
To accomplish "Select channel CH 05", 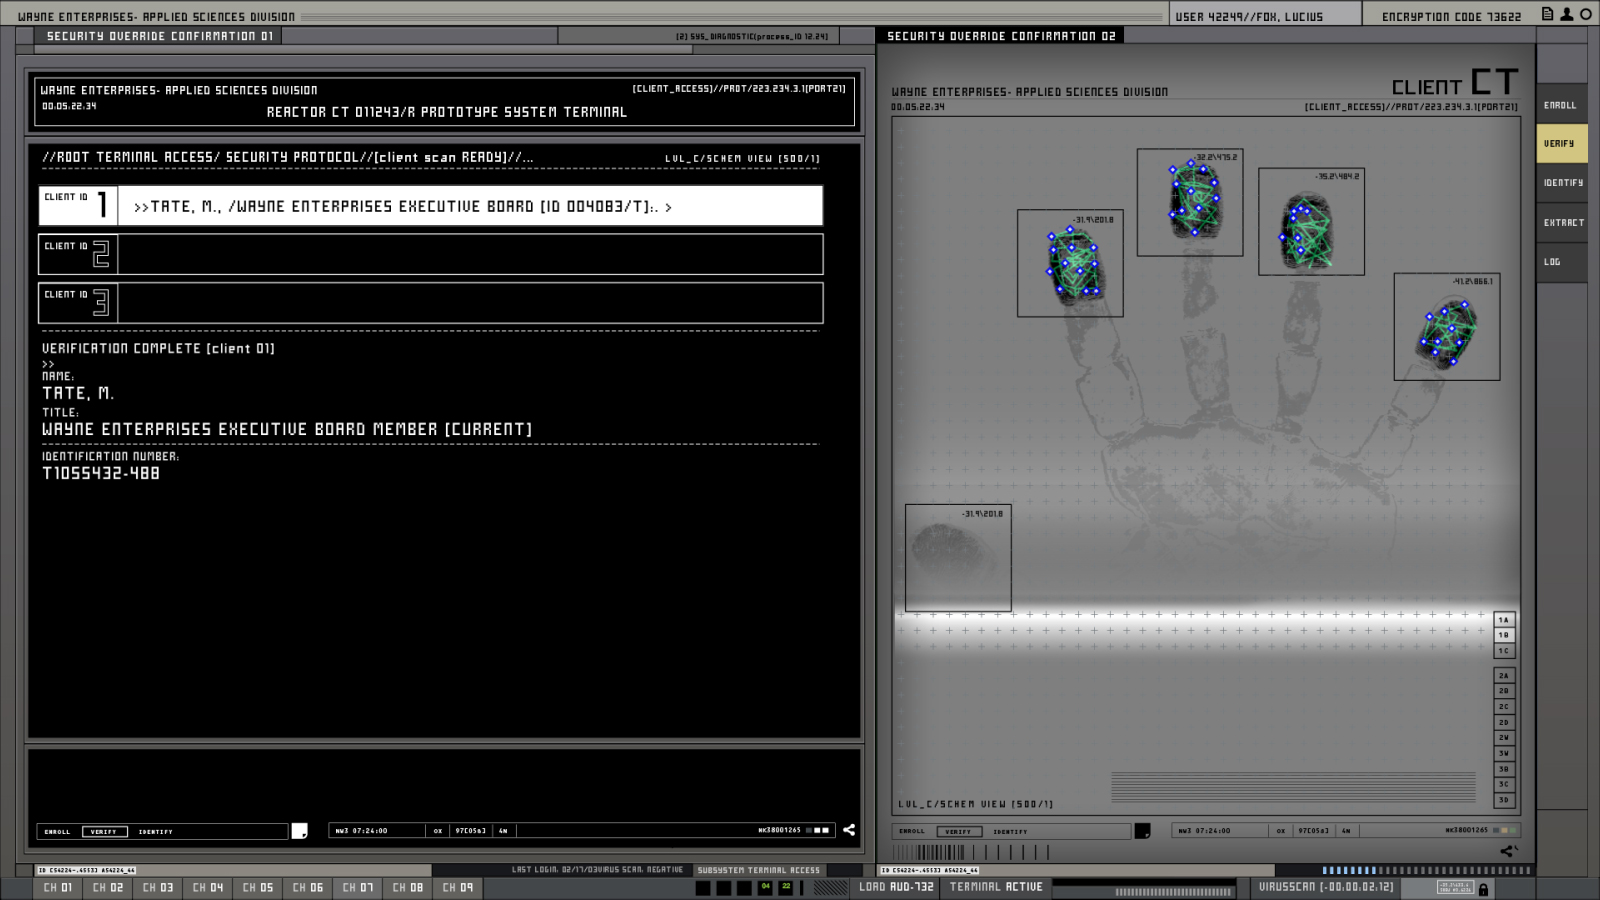I will coord(258,888).
